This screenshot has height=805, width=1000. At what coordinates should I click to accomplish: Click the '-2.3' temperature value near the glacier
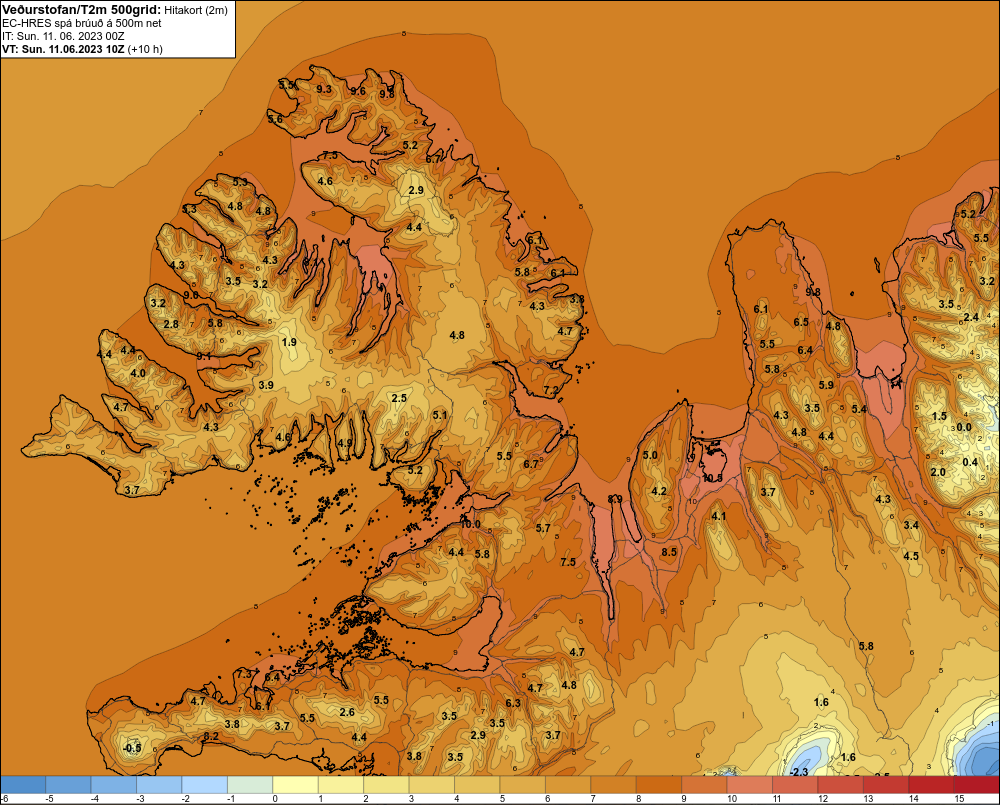pyautogui.click(x=798, y=772)
